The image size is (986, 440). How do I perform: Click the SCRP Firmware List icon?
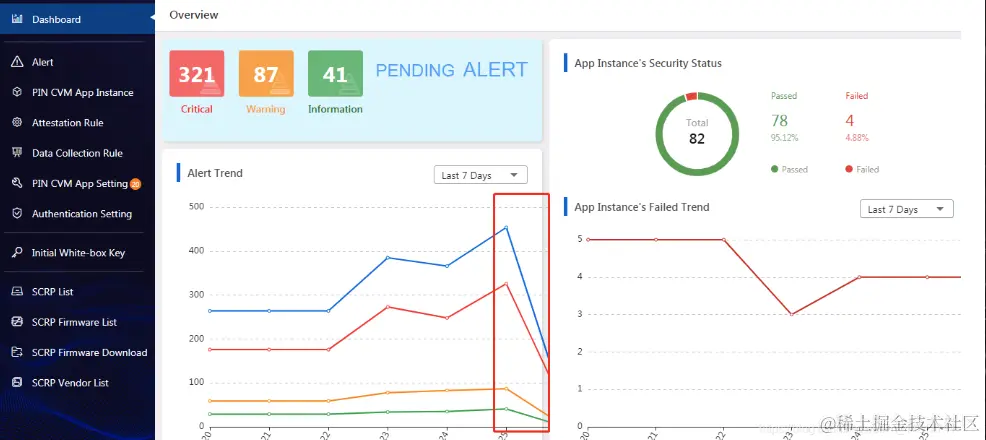click(x=18, y=322)
